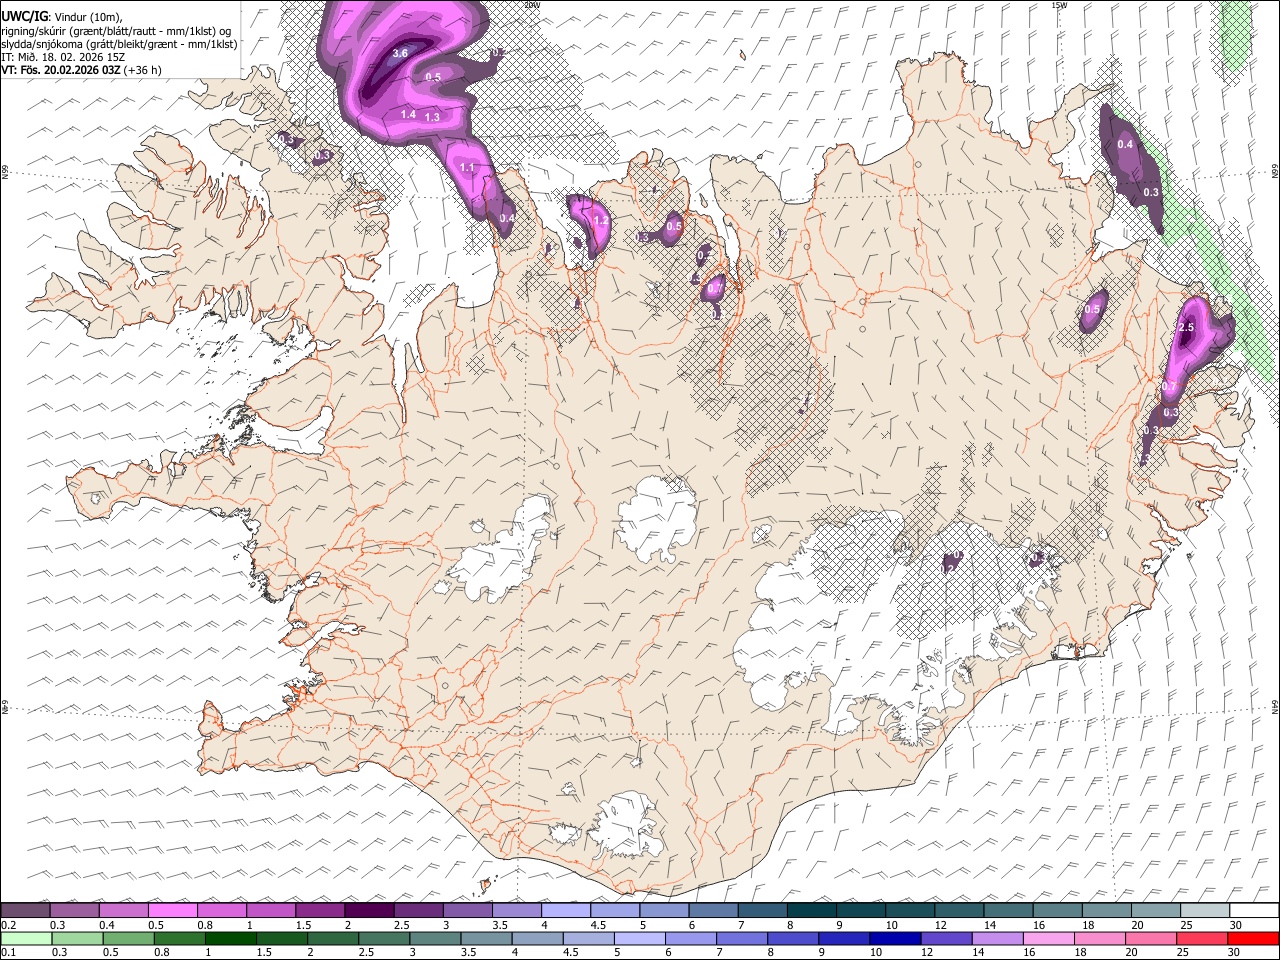Click the '(+36 h)' forecast offset text
Viewport: 1280px width, 960px height.
pos(143,70)
